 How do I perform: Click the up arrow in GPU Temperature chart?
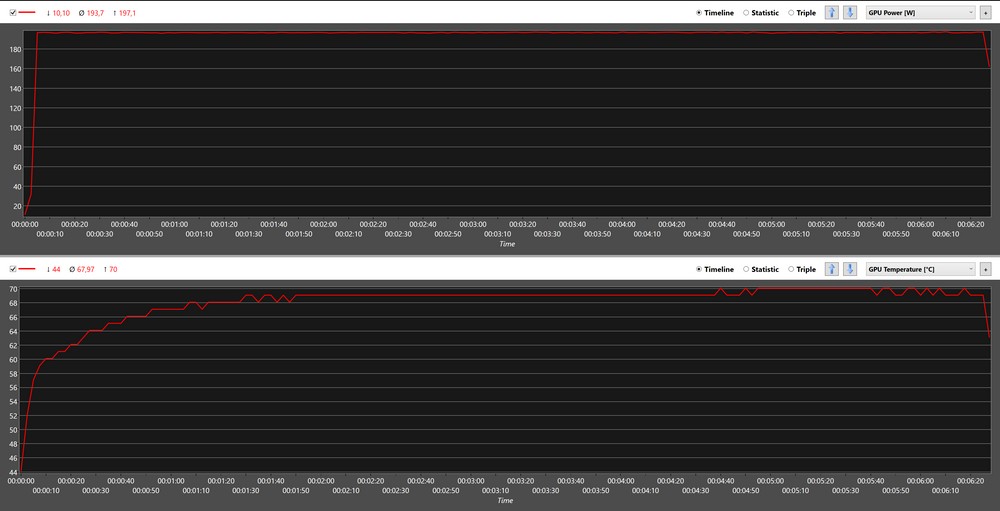point(832,269)
